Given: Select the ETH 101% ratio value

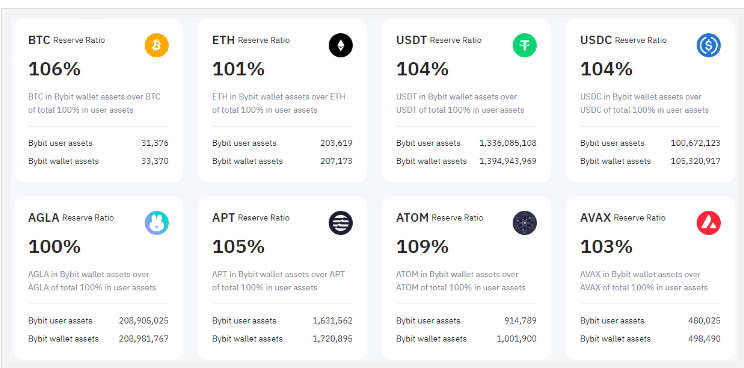Looking at the screenshot, I should 238,69.
